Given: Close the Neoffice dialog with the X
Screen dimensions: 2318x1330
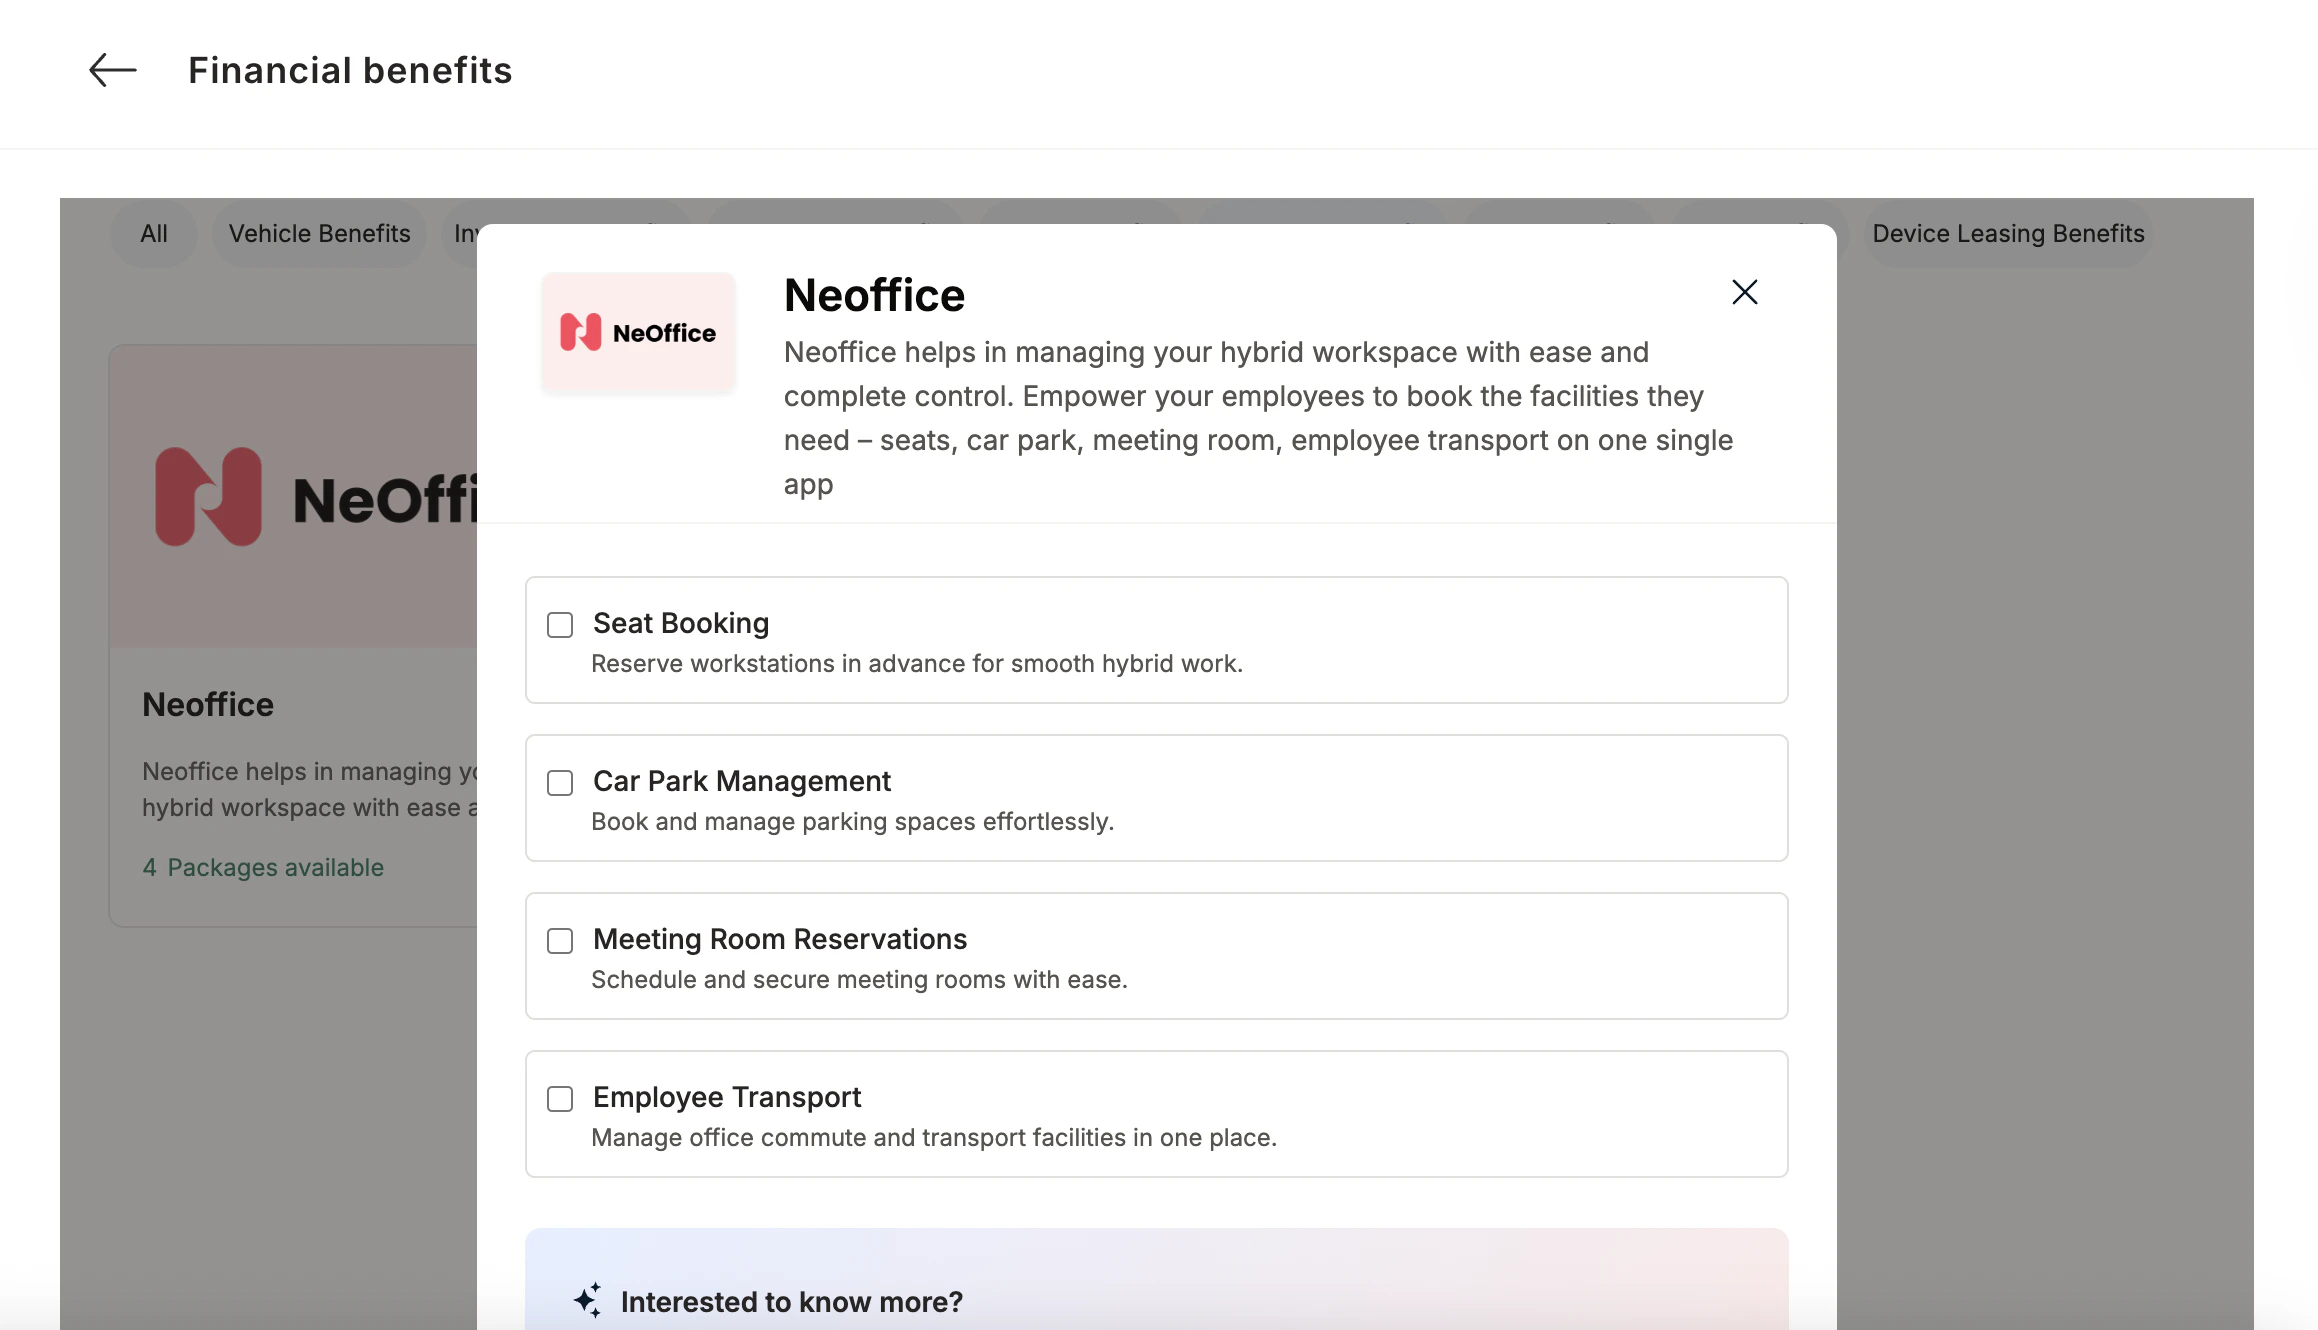Looking at the screenshot, I should [1744, 292].
